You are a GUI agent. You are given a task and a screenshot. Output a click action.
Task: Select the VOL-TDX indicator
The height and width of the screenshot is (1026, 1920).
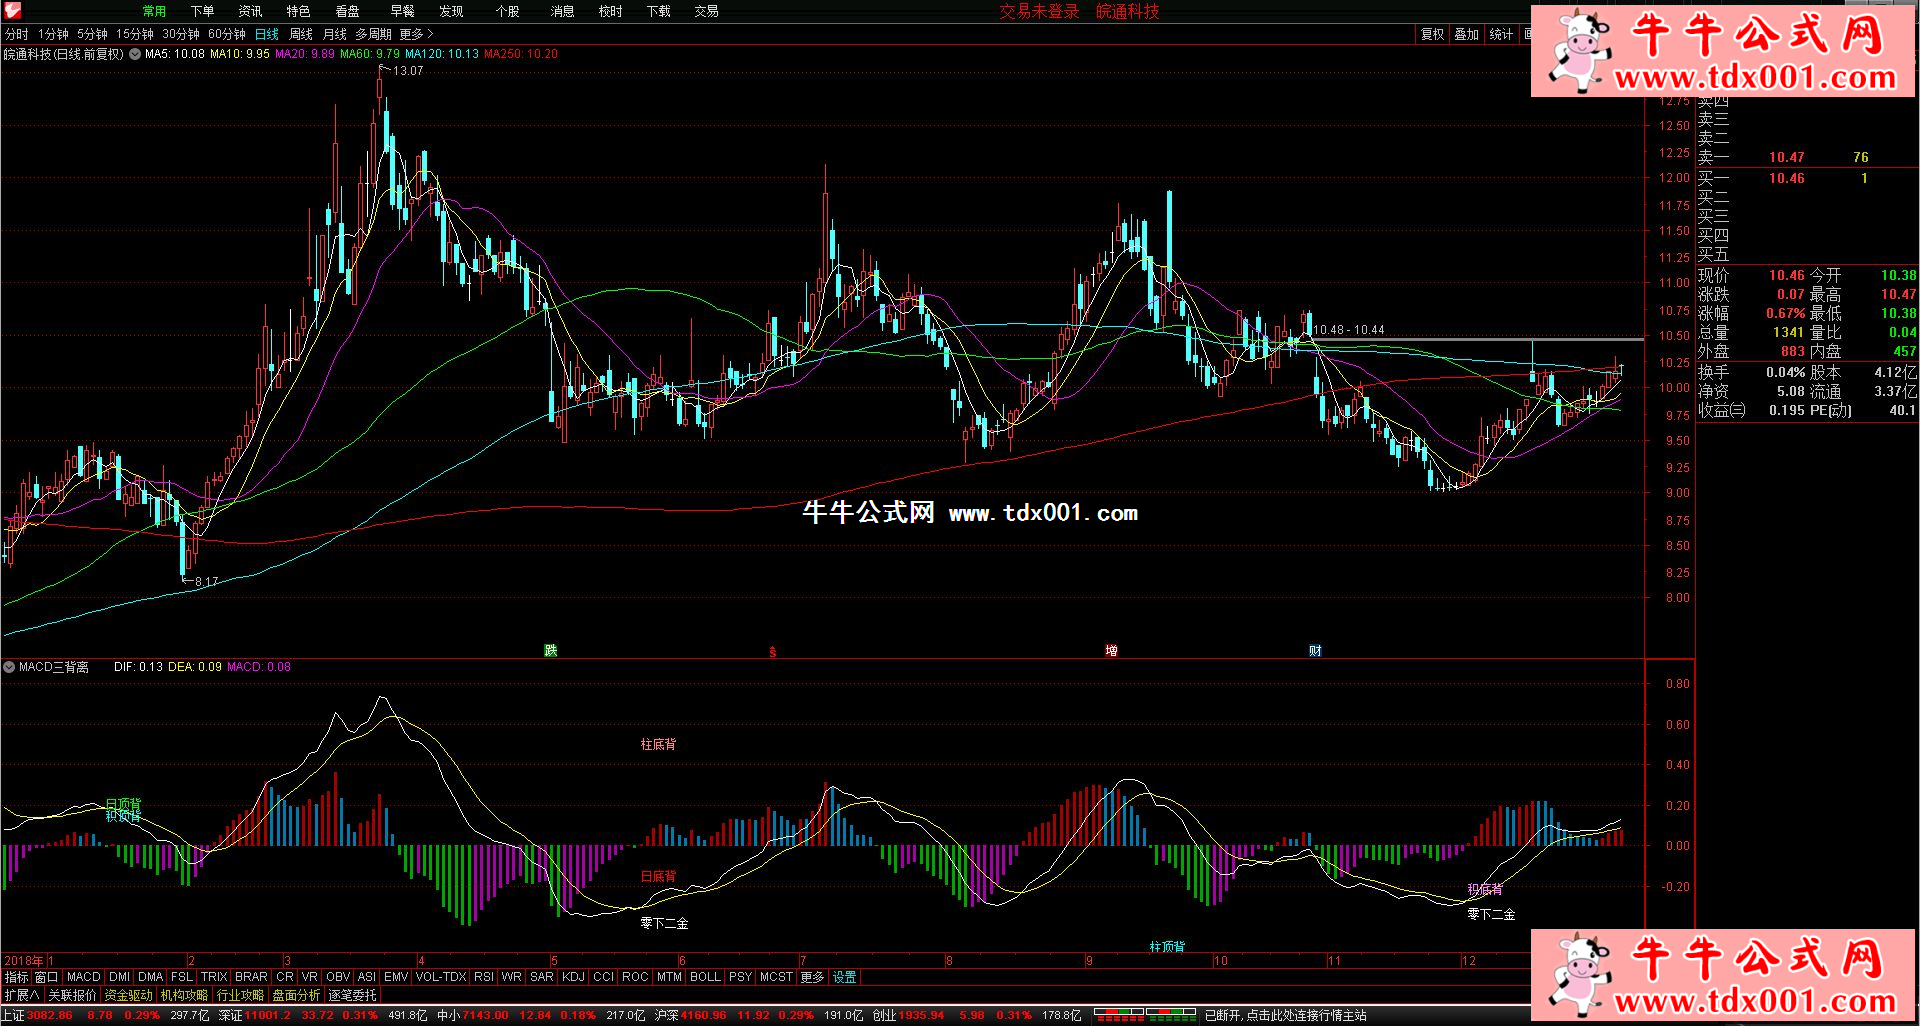pos(441,977)
